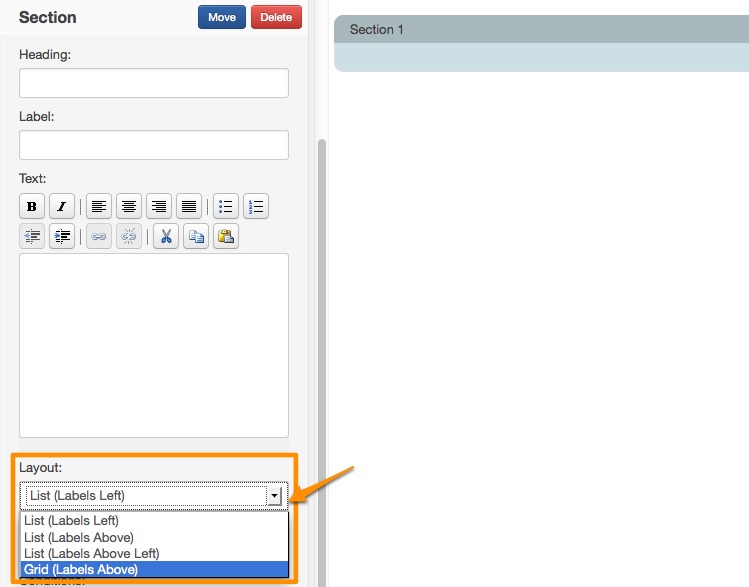Click the Heading input field

click(154, 83)
